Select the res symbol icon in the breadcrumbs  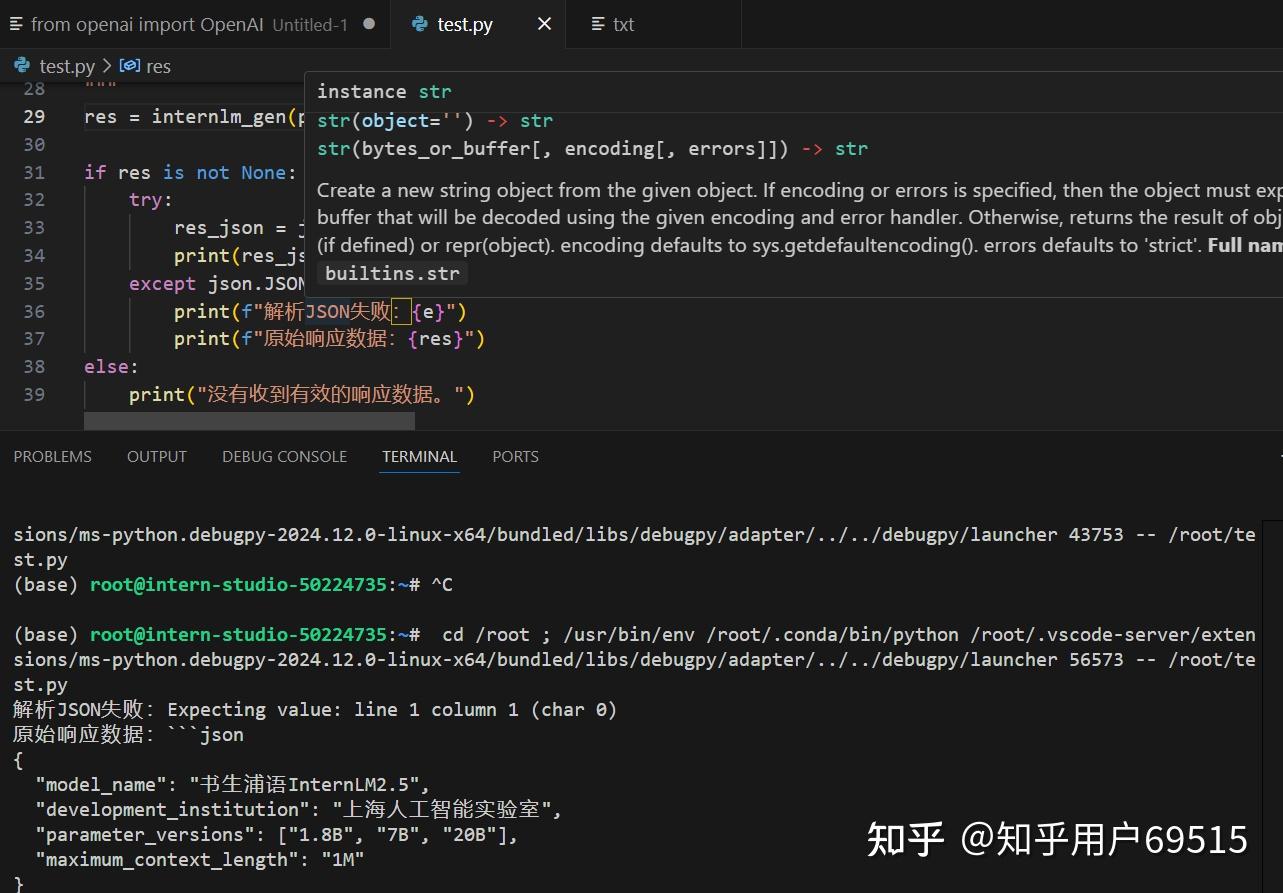click(x=130, y=66)
